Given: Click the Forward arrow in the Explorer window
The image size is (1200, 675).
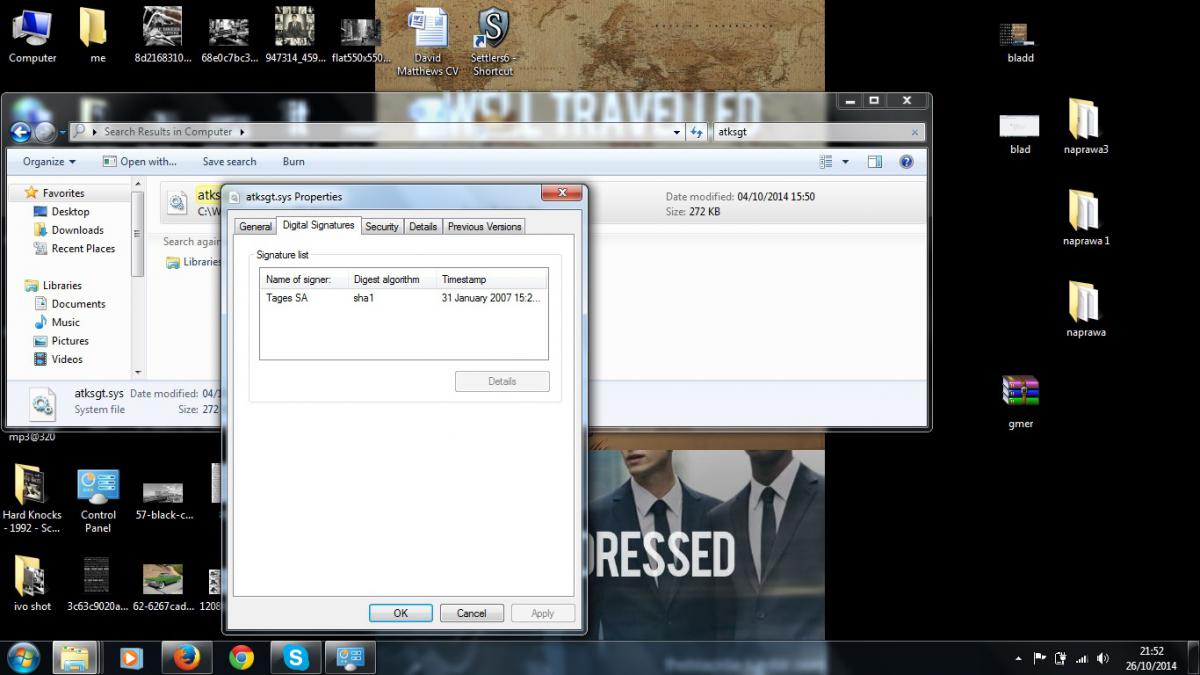Looking at the screenshot, I should [x=44, y=132].
